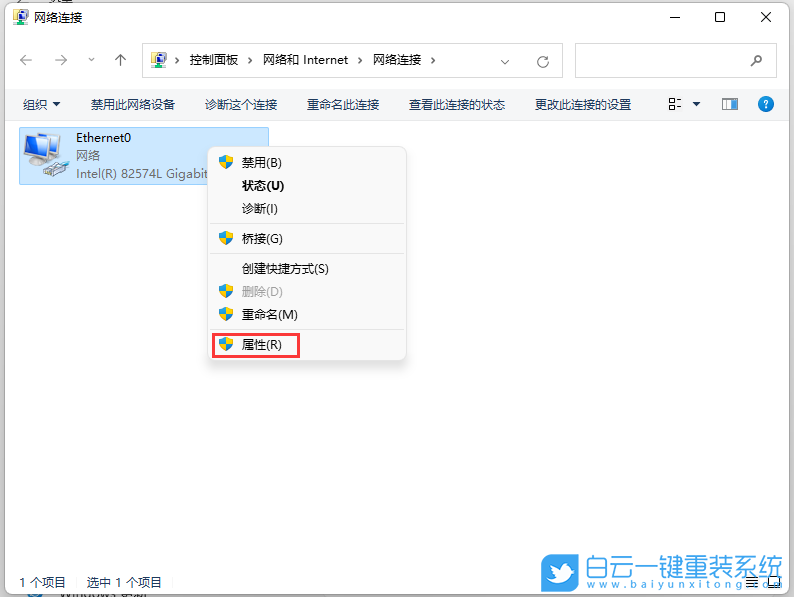Choose 创建快捷方式(S) in context menu

tap(307, 269)
